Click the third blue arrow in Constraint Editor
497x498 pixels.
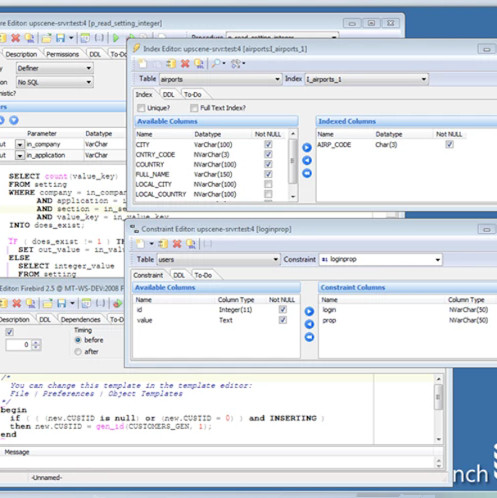pyautogui.click(x=309, y=337)
